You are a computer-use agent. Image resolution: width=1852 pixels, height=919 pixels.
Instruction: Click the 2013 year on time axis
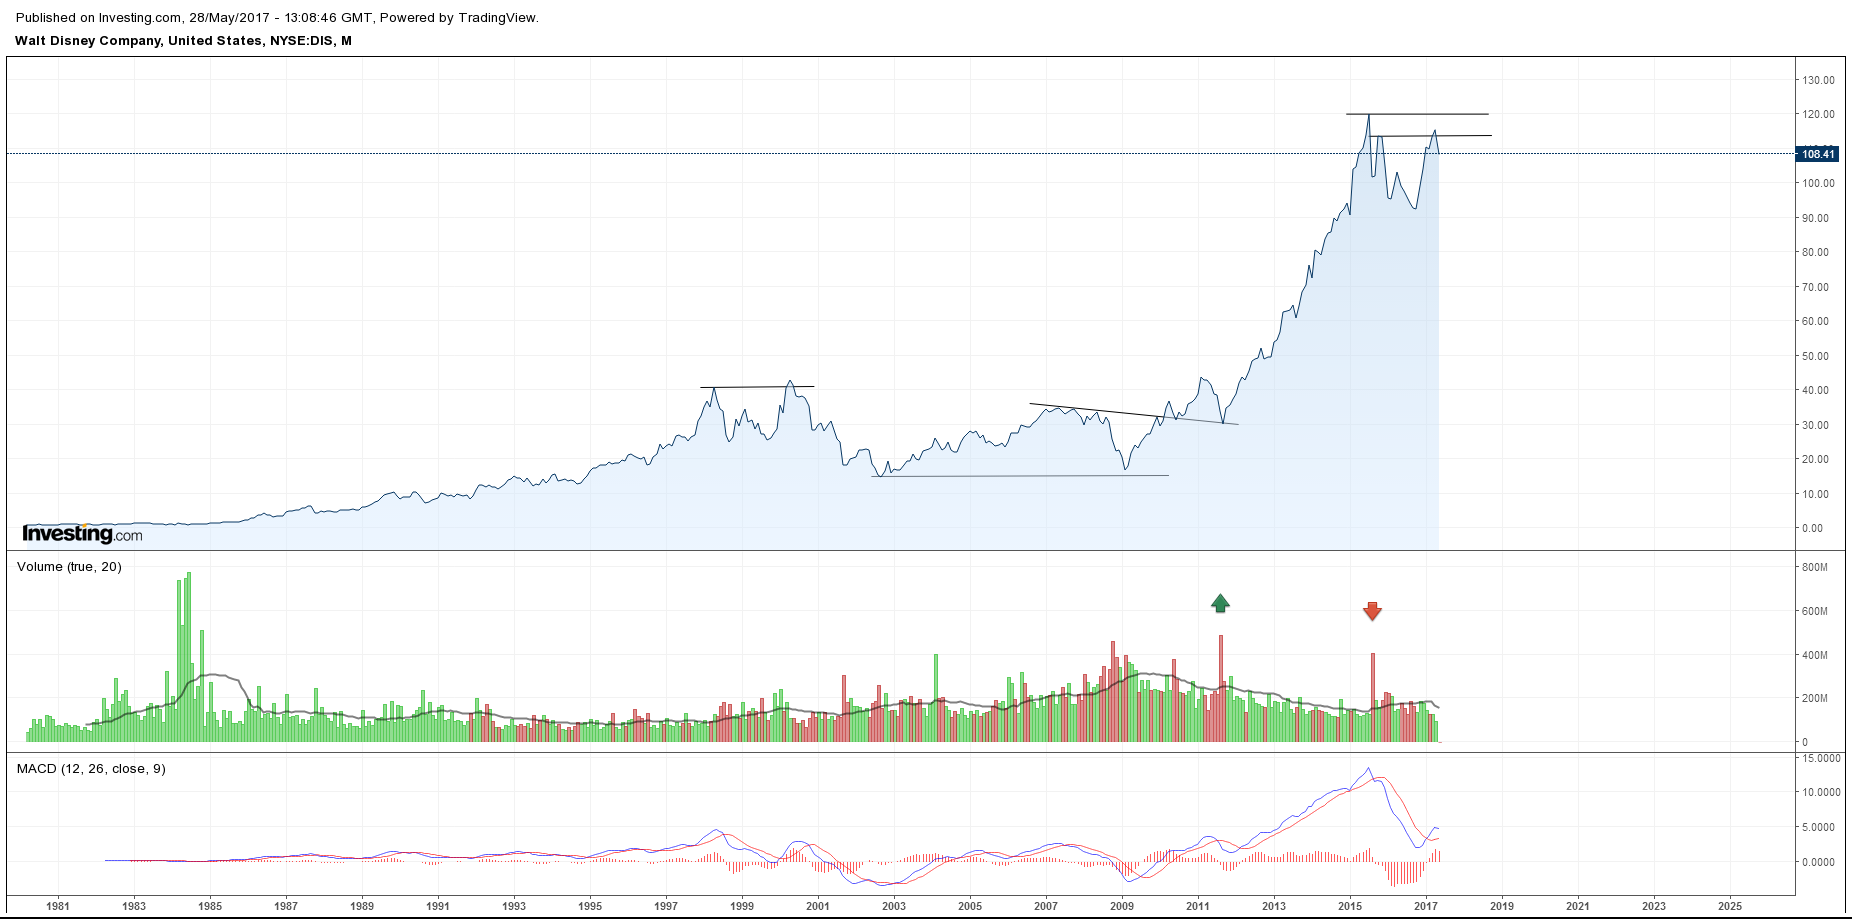tap(1274, 906)
